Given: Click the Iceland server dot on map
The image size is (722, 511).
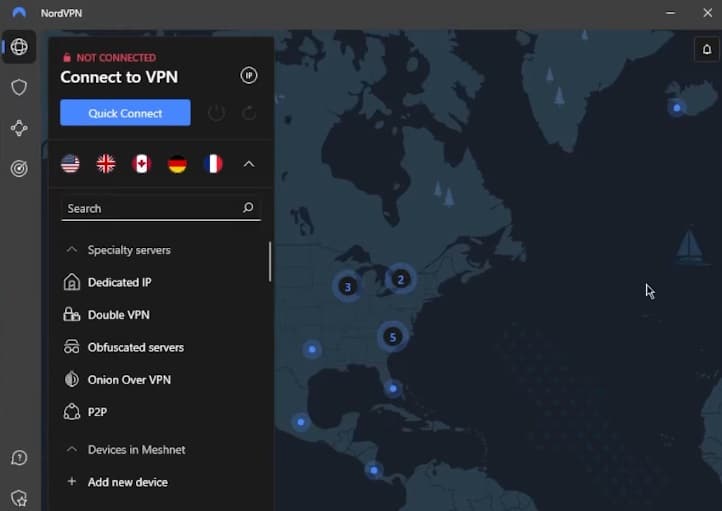Looking at the screenshot, I should pyautogui.click(x=677, y=108).
